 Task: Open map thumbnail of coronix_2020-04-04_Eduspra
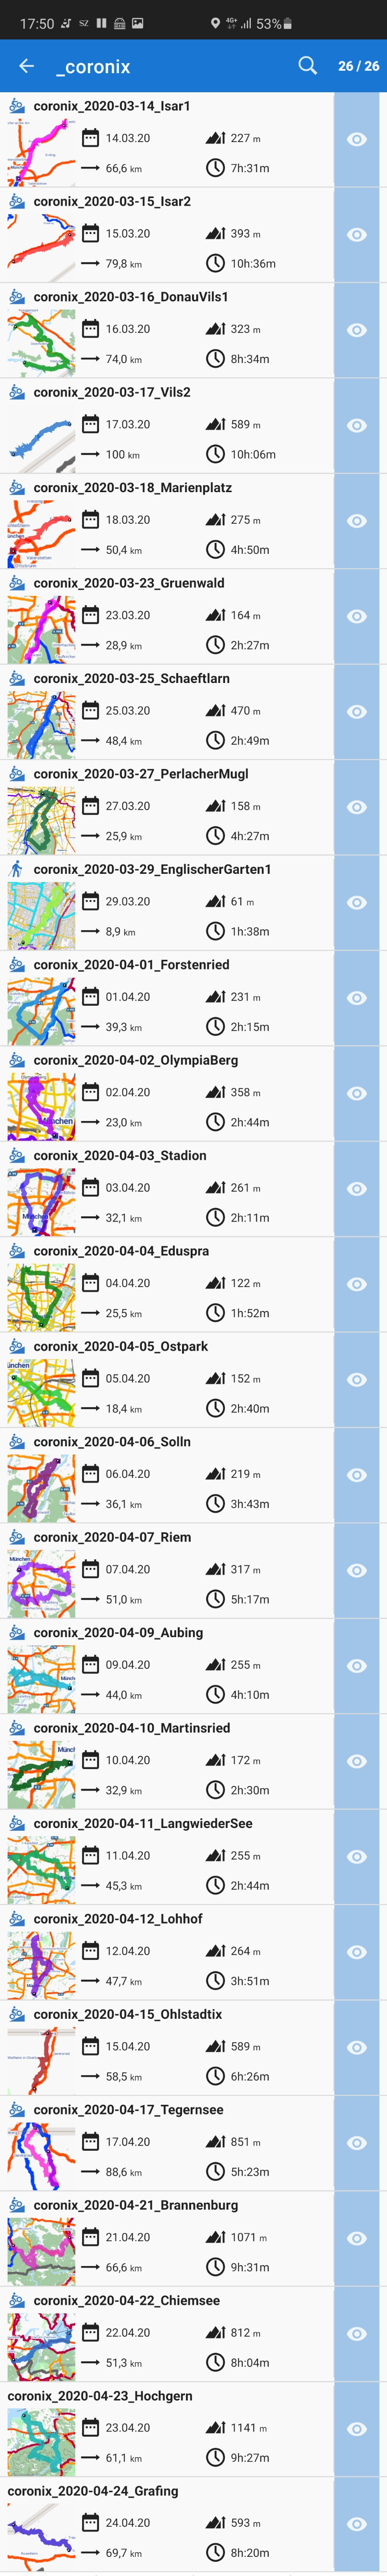point(41,1297)
